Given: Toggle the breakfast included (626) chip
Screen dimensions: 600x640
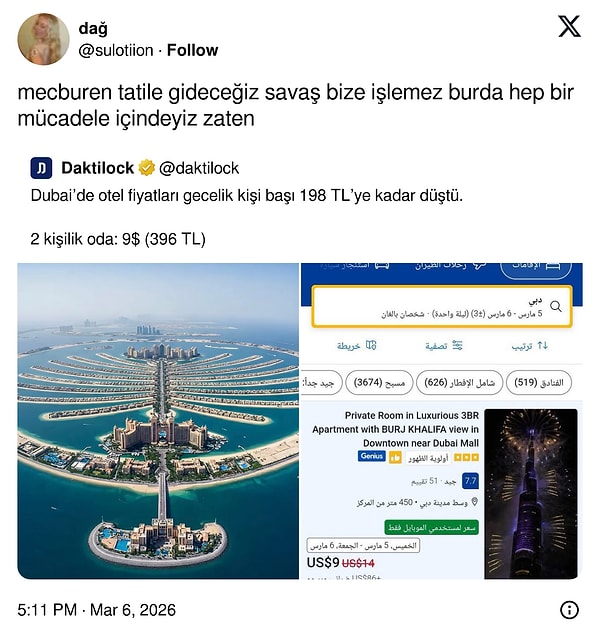Looking at the screenshot, I should [x=459, y=382].
